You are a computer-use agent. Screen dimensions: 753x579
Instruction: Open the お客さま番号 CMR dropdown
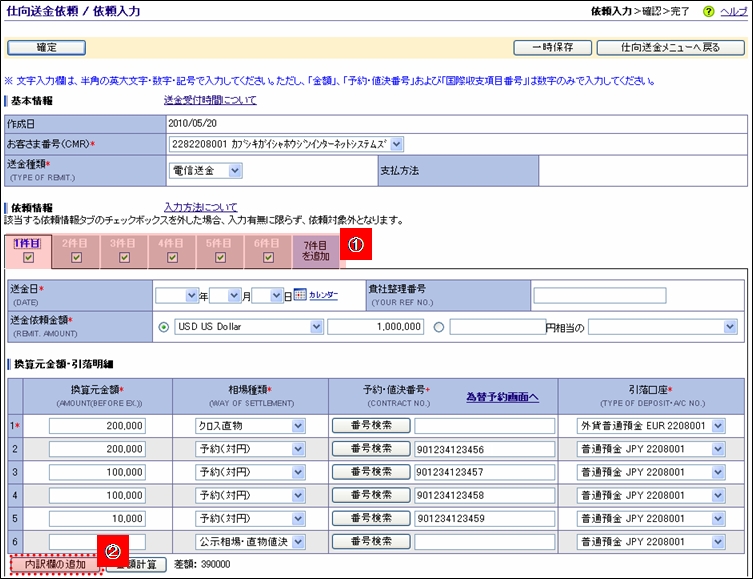coord(286,144)
